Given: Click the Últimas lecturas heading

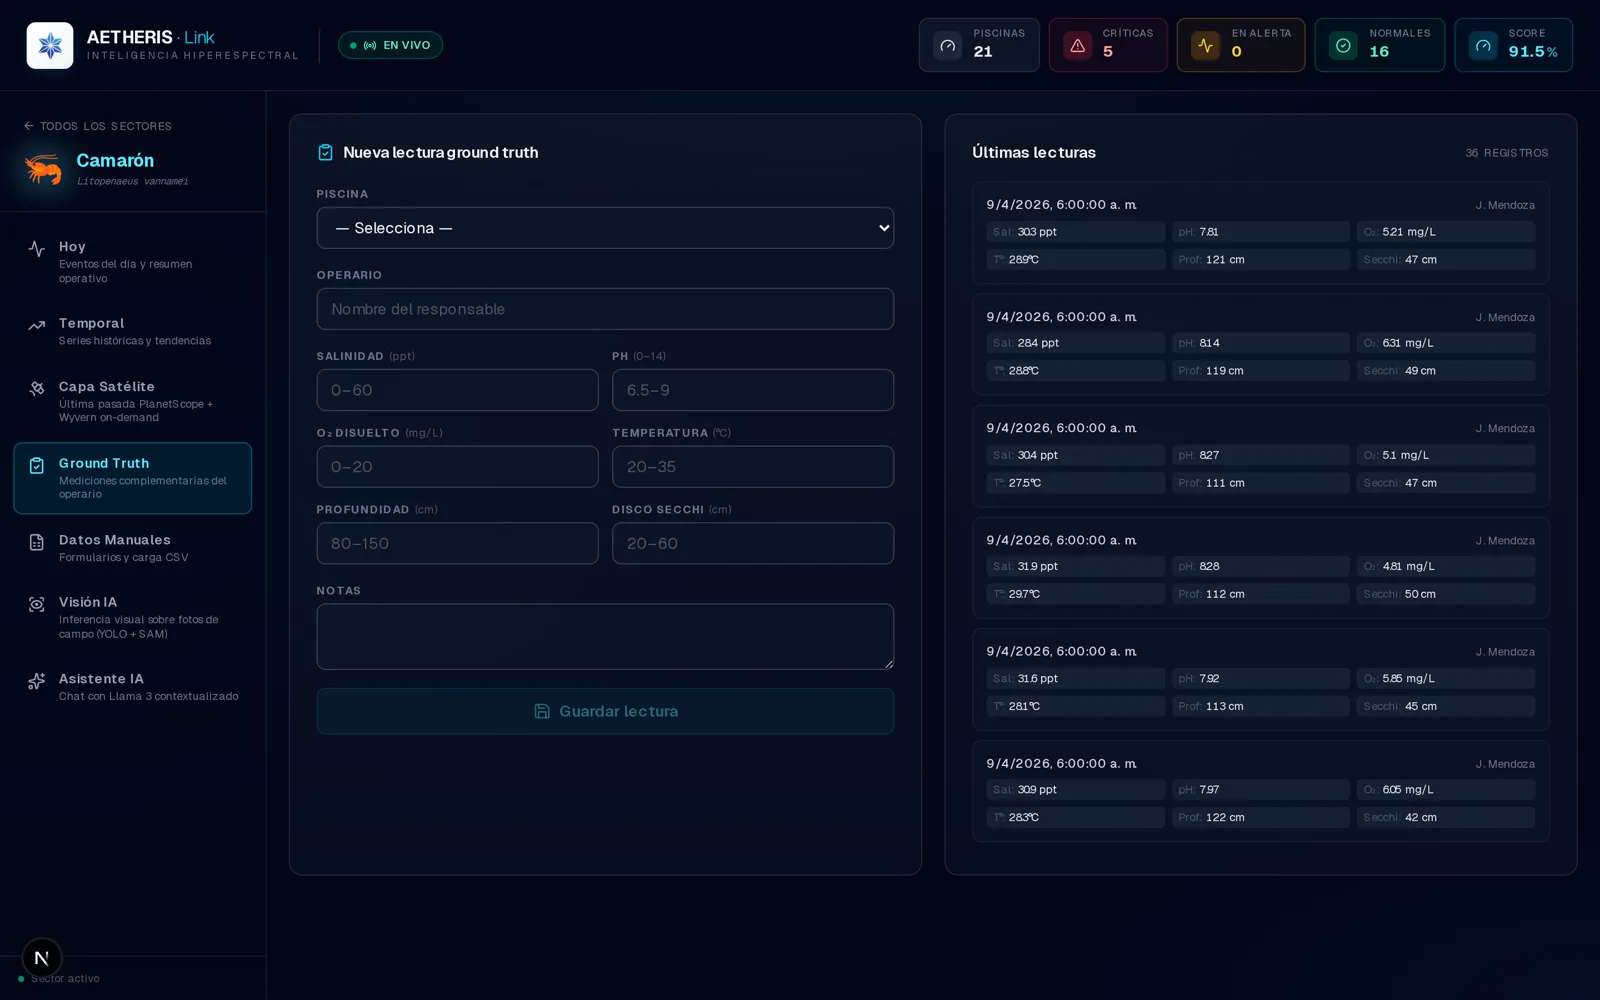Looking at the screenshot, I should point(1034,152).
